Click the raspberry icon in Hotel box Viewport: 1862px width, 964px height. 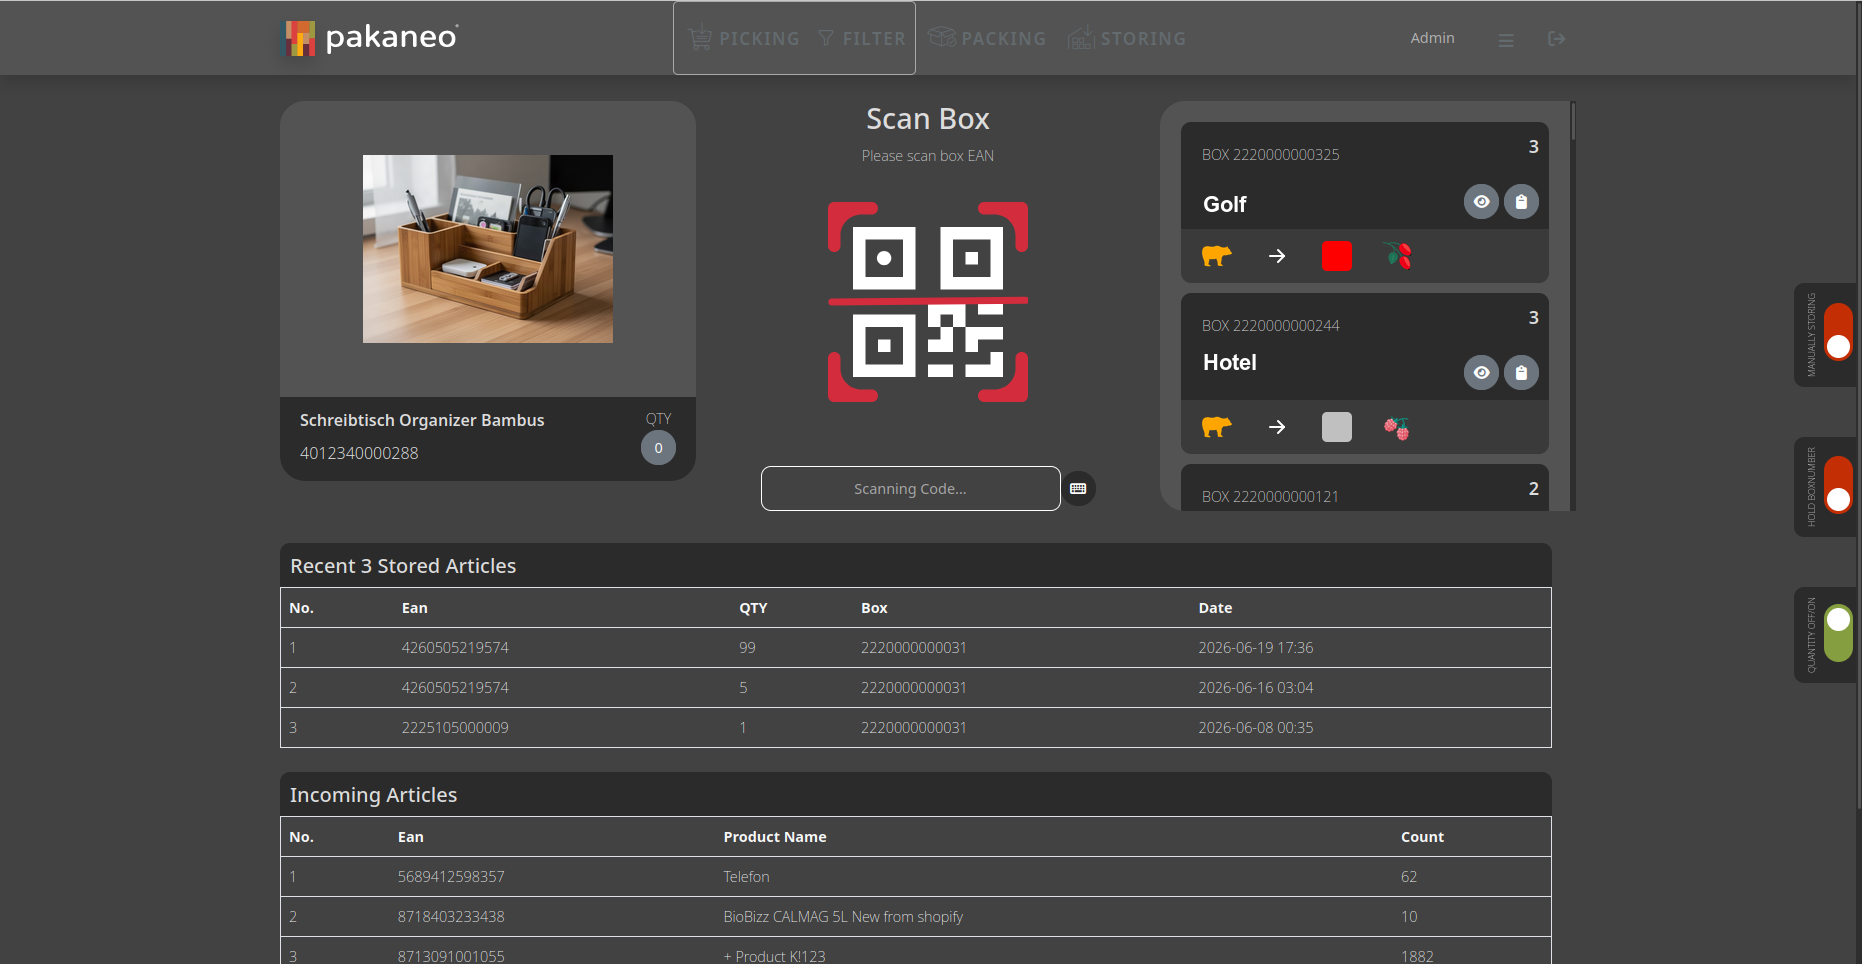tap(1397, 428)
